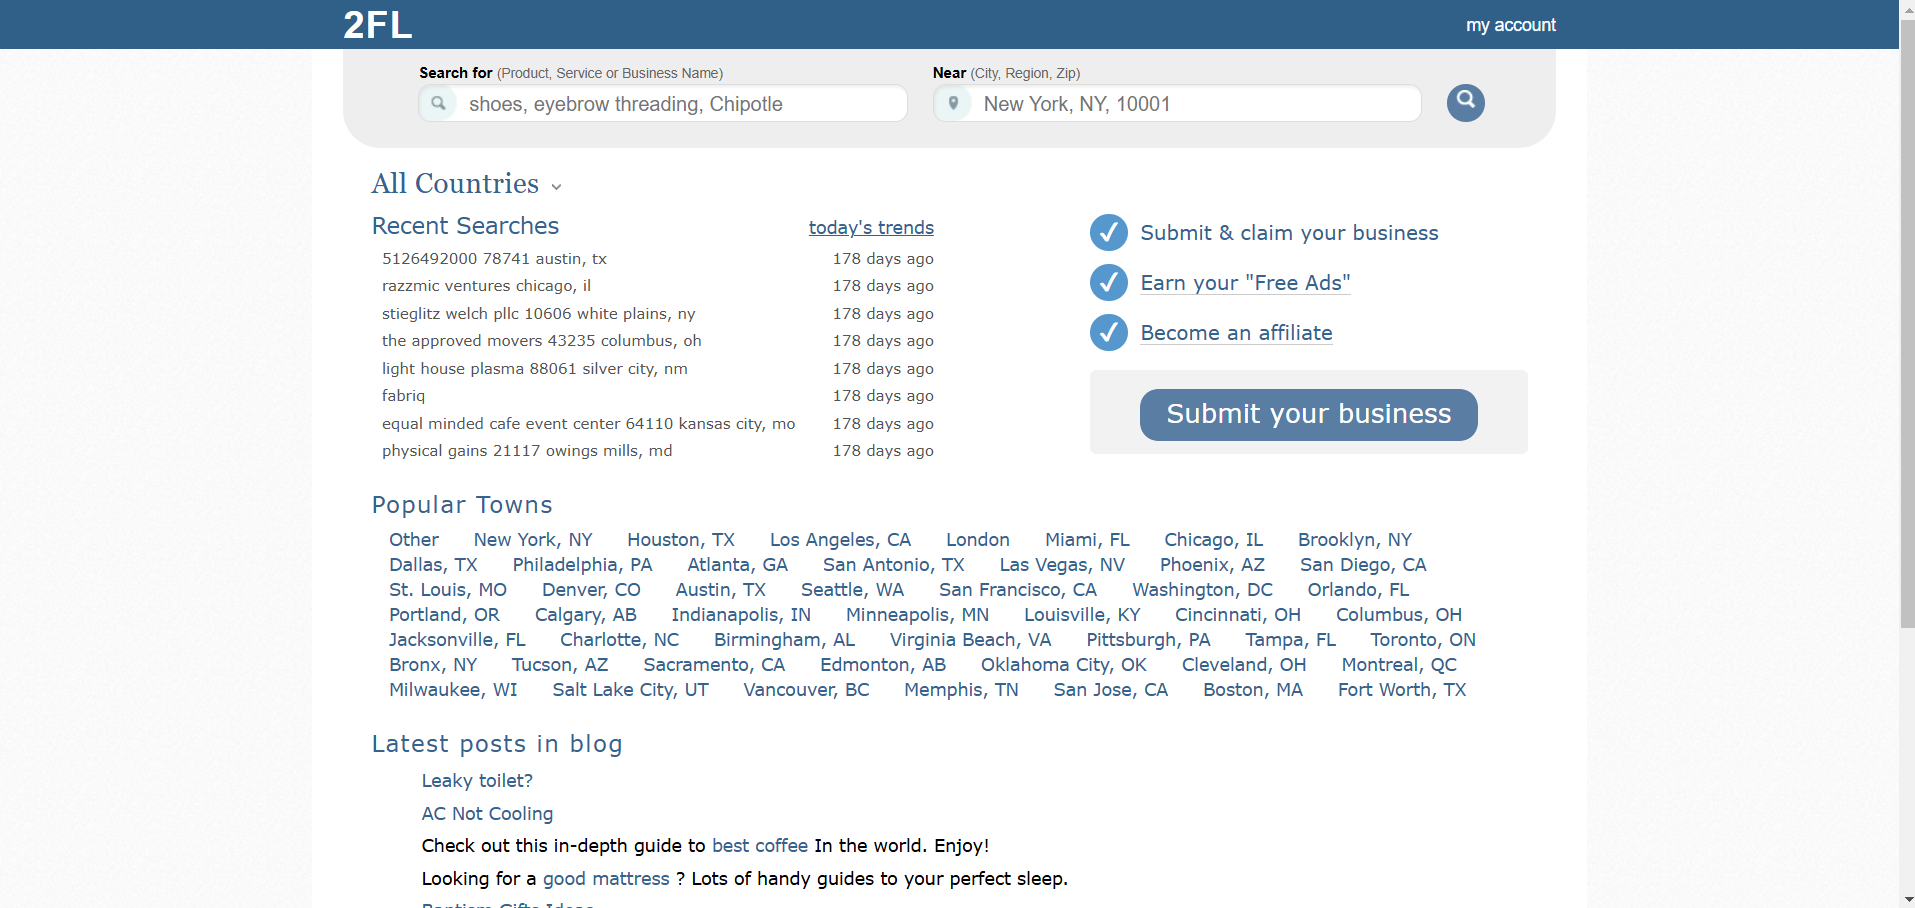This screenshot has height=908, width=1915.
Task: Open Brooklyn, NY town link
Action: click(x=1355, y=540)
